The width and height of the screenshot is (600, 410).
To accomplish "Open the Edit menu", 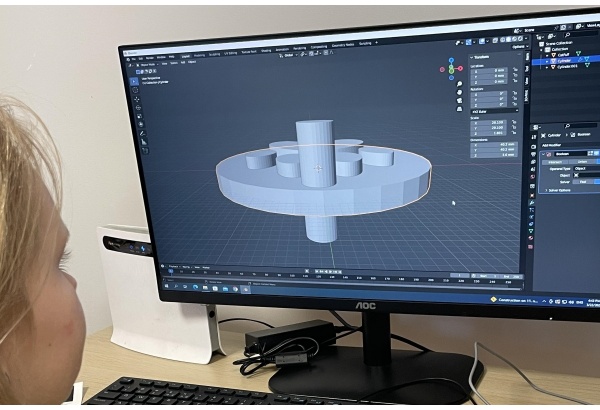I will click(140, 59).
